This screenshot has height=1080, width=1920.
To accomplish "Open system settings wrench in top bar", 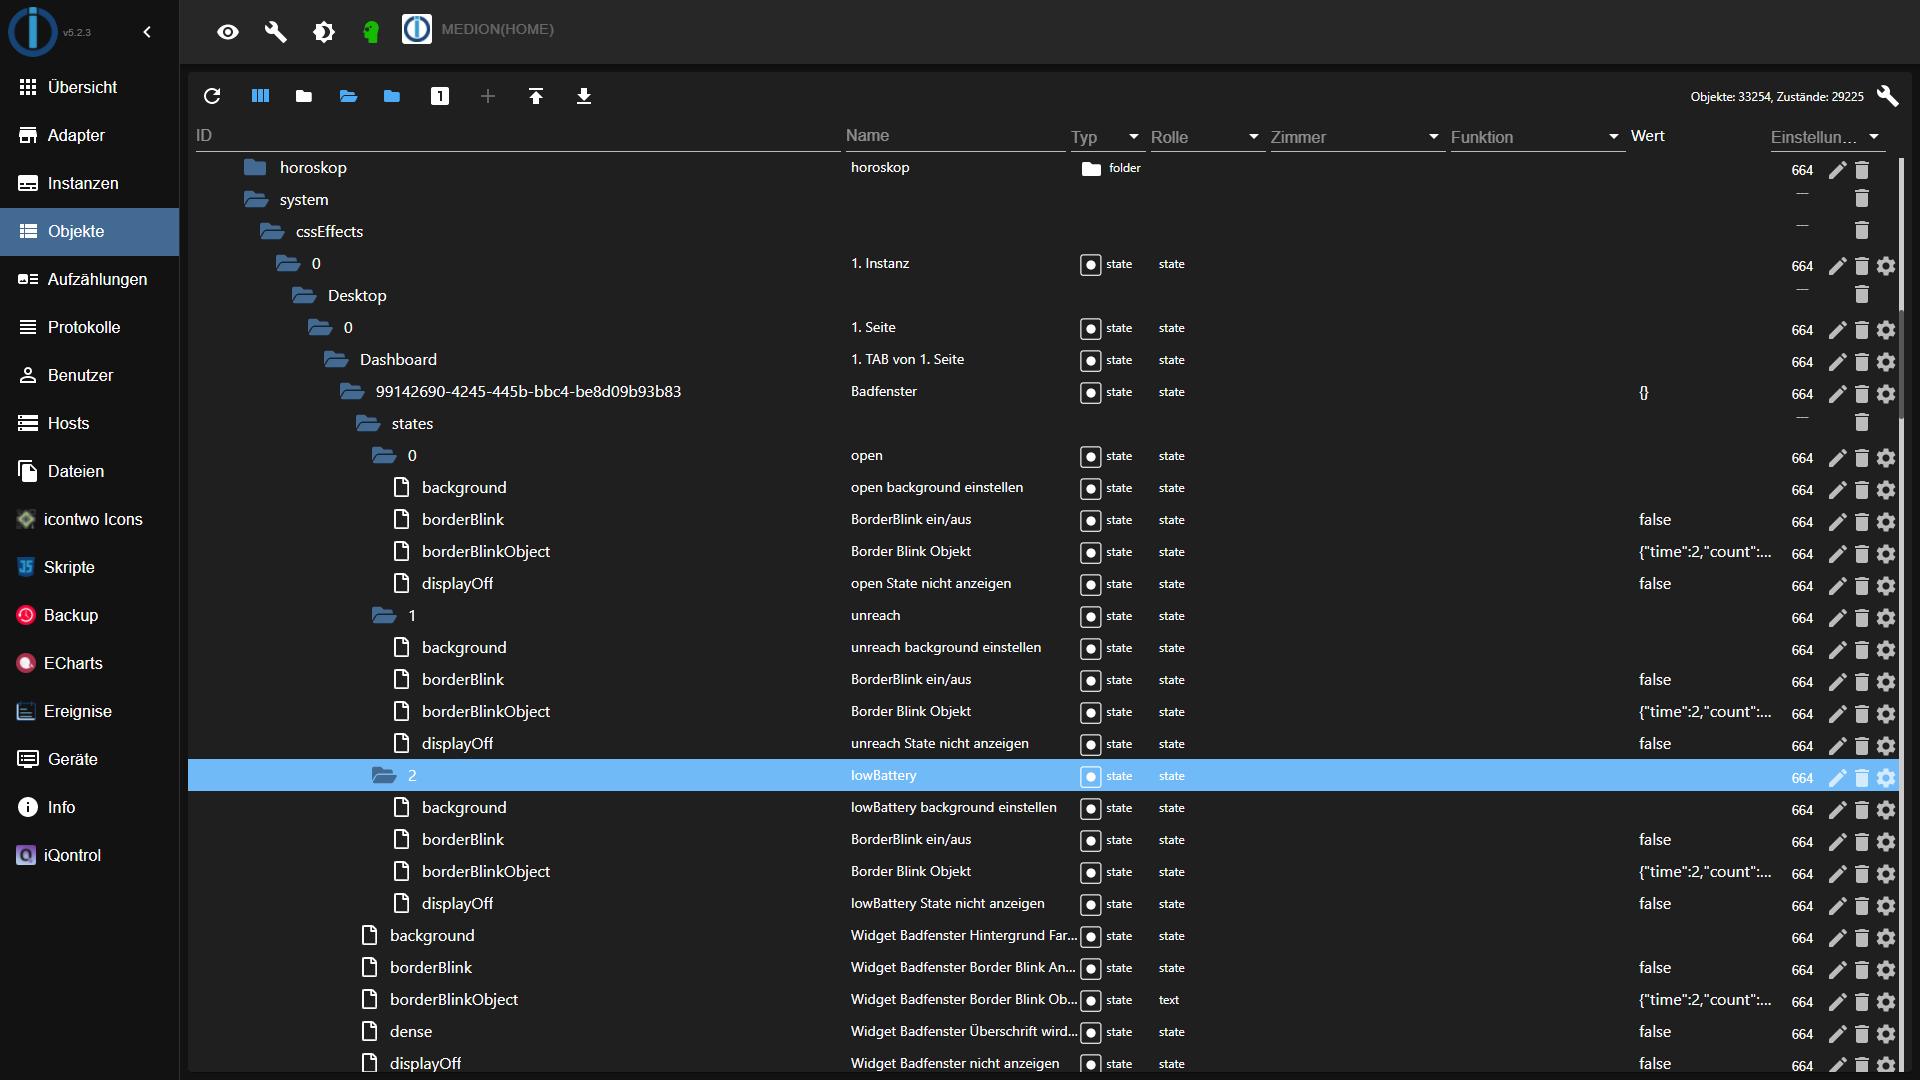I will click(x=276, y=32).
